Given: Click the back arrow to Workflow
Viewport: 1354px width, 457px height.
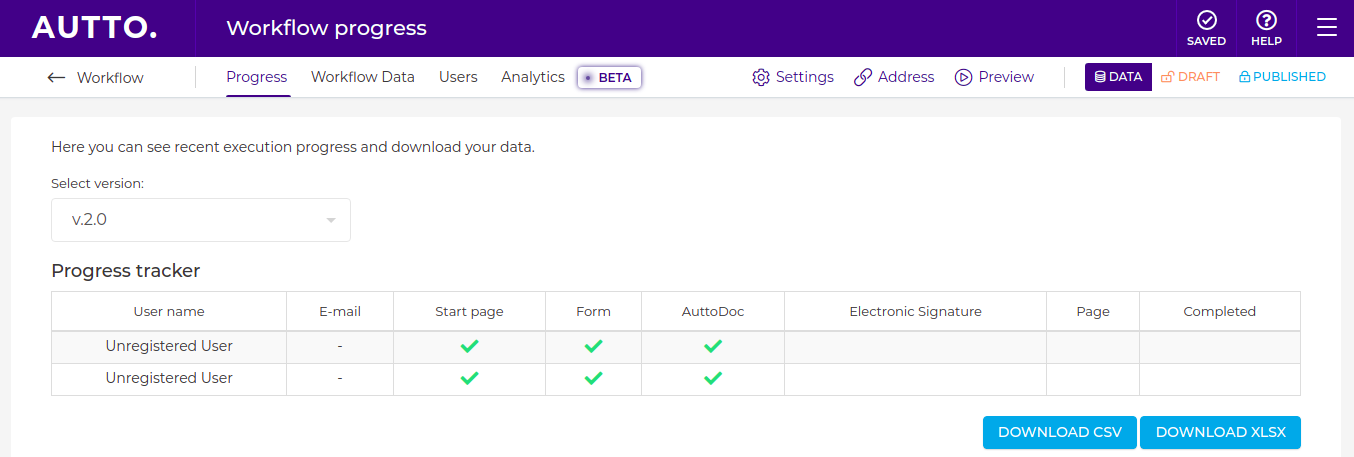Looking at the screenshot, I should coord(57,78).
